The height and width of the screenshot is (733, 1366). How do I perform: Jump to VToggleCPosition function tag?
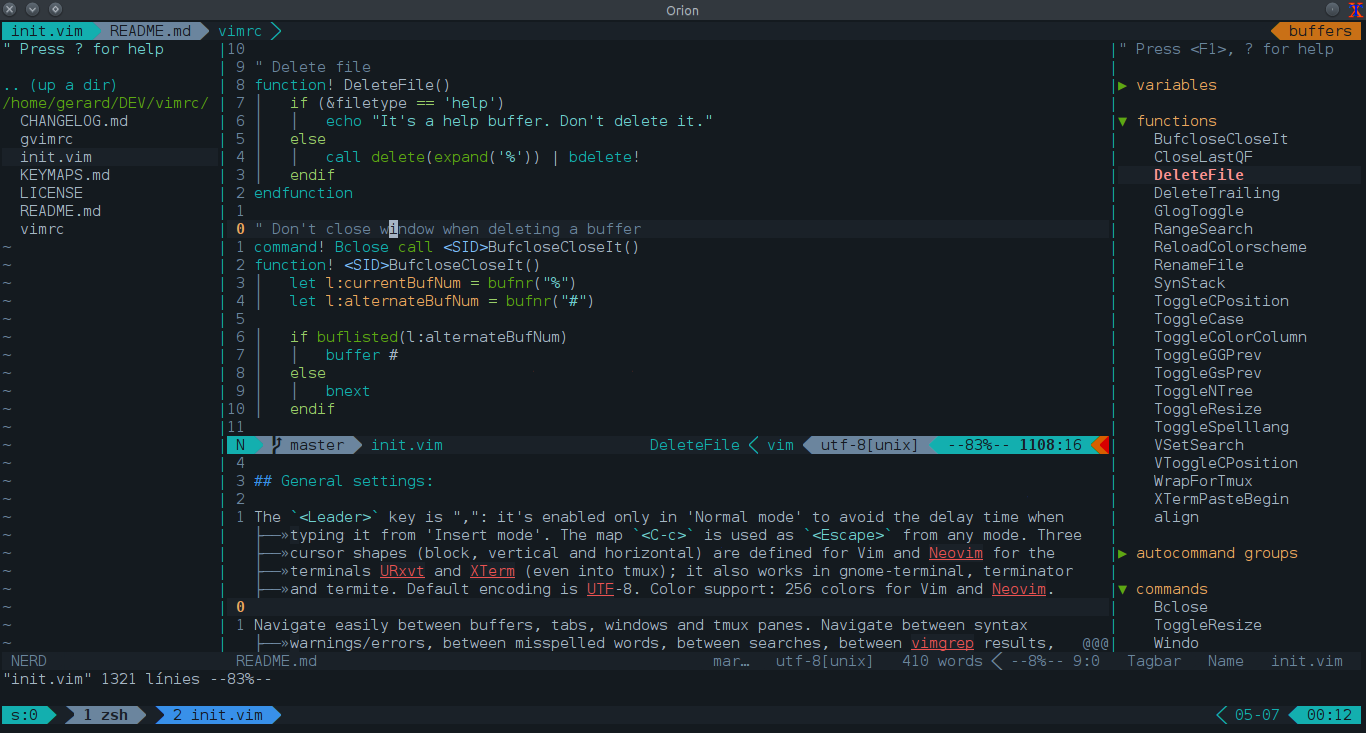click(1226, 463)
